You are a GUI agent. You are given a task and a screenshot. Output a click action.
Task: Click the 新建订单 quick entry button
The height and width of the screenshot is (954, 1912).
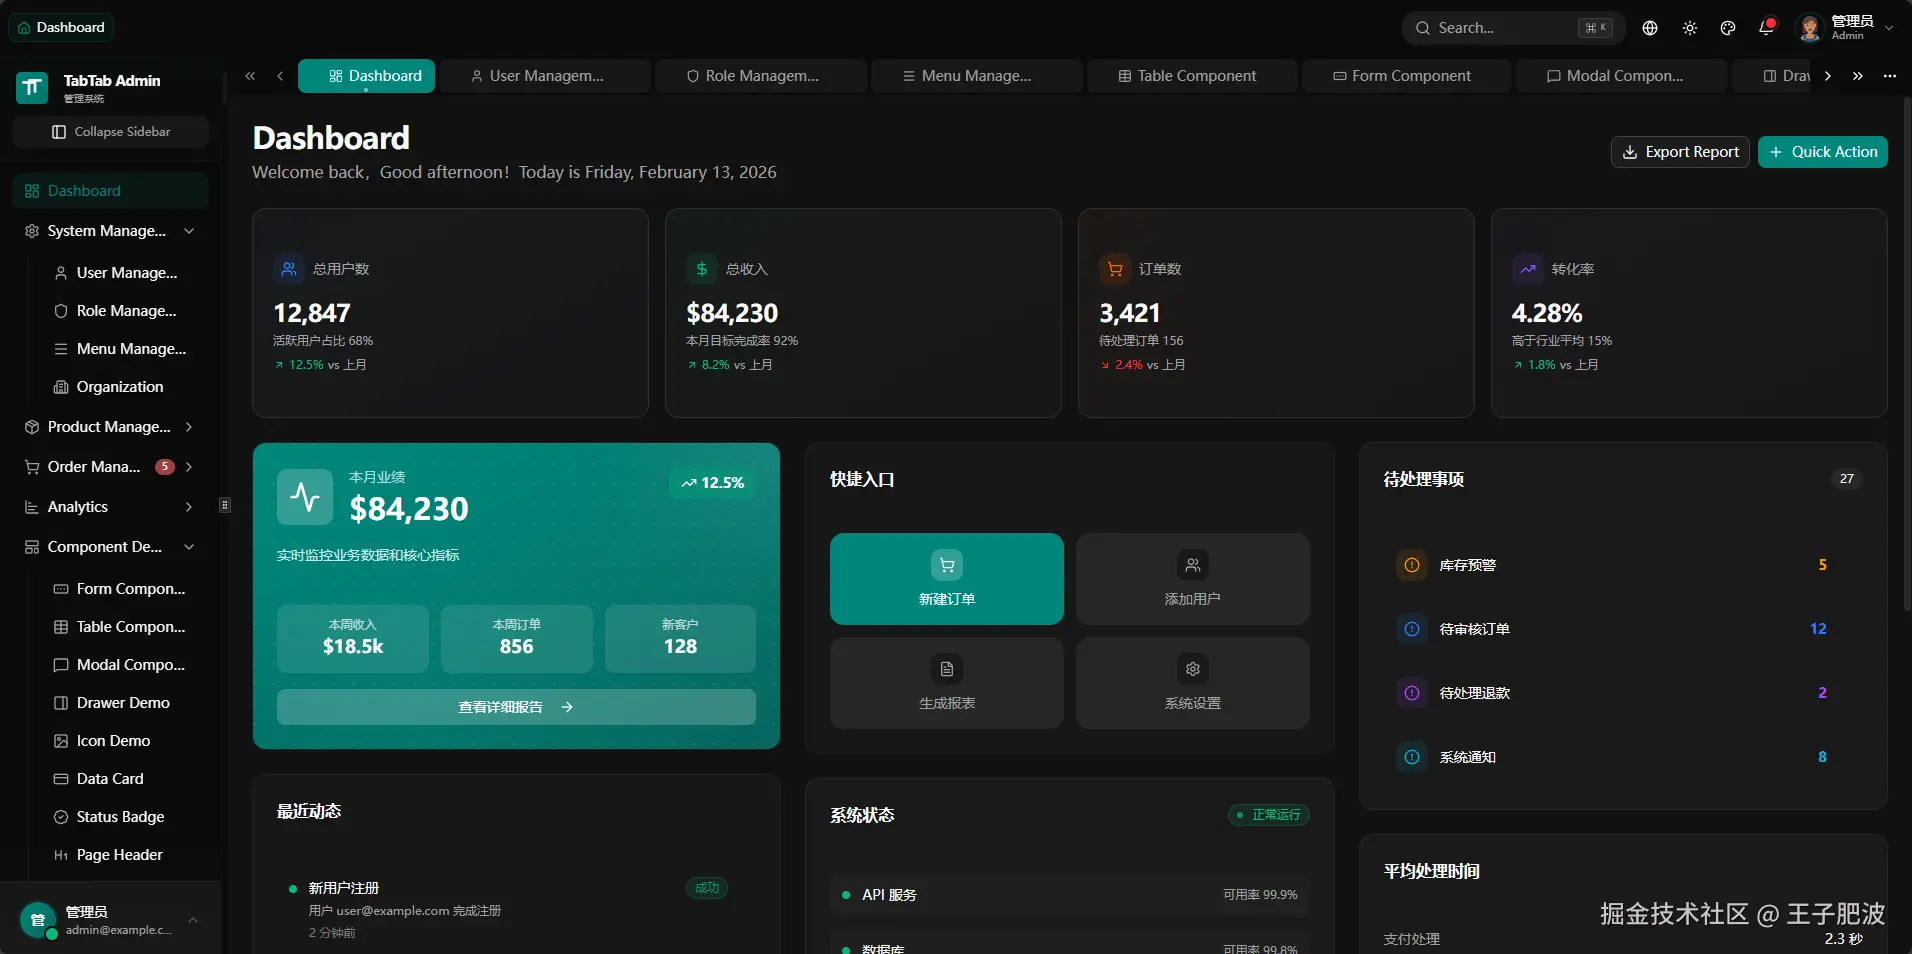point(947,579)
